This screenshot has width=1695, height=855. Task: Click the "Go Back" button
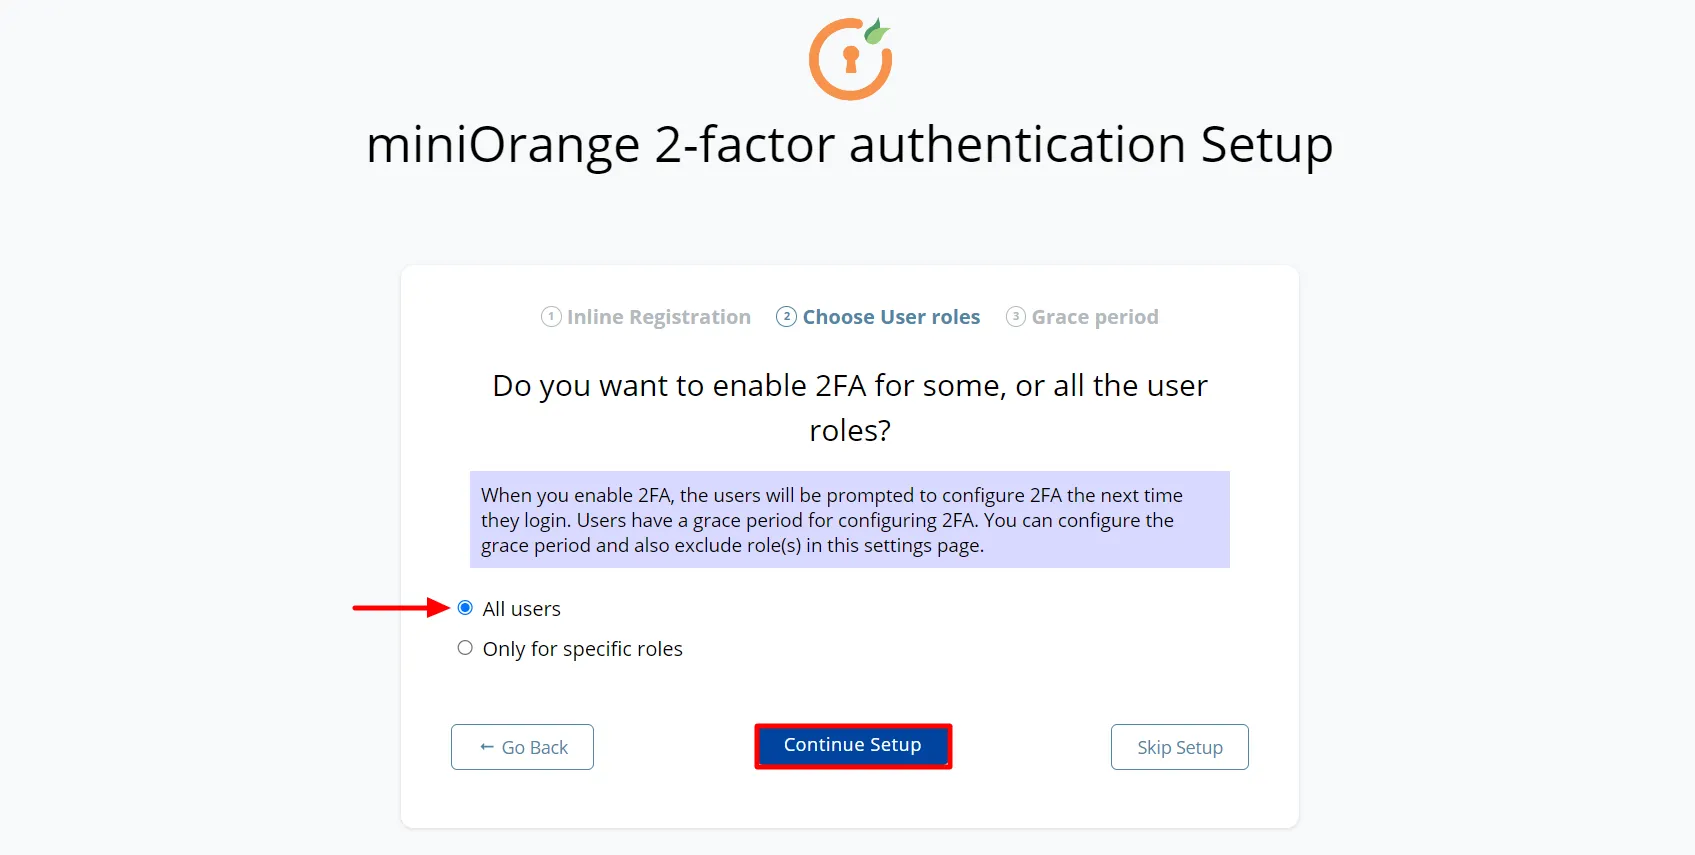click(522, 747)
